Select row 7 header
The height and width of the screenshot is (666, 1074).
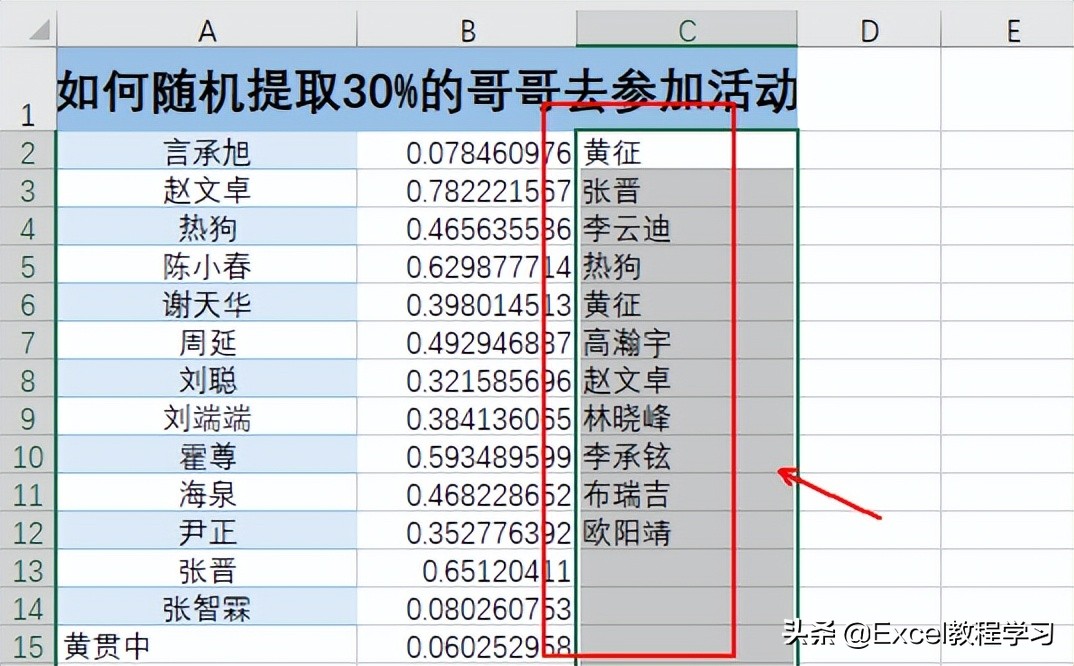coord(27,342)
